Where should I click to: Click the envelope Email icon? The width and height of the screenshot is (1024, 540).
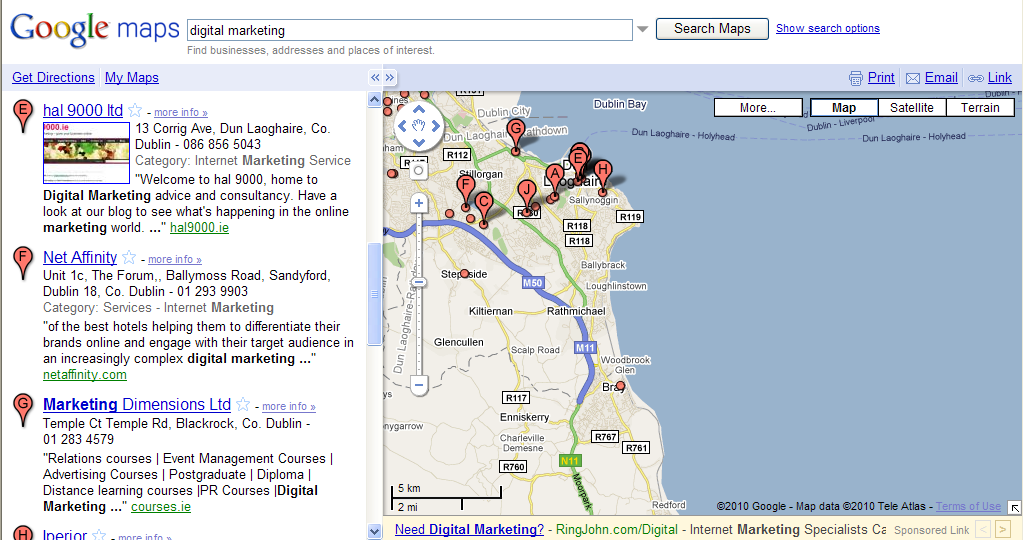(x=913, y=78)
